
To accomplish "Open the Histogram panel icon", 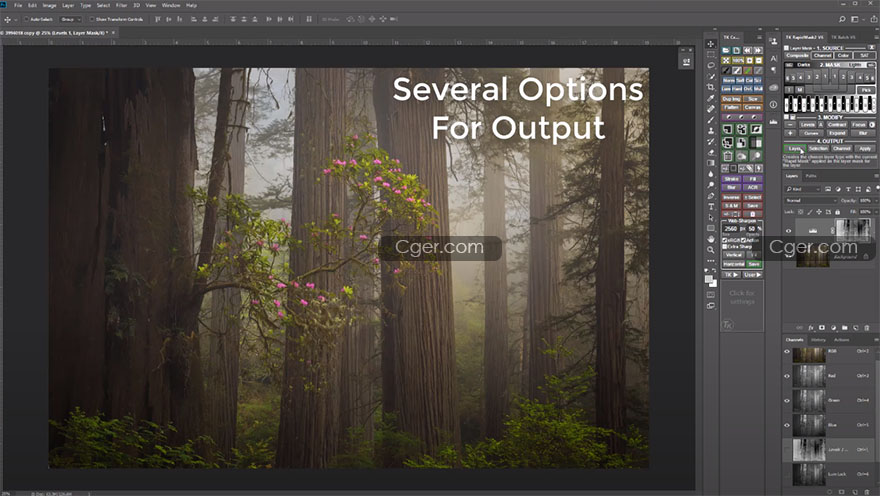I will (773, 122).
